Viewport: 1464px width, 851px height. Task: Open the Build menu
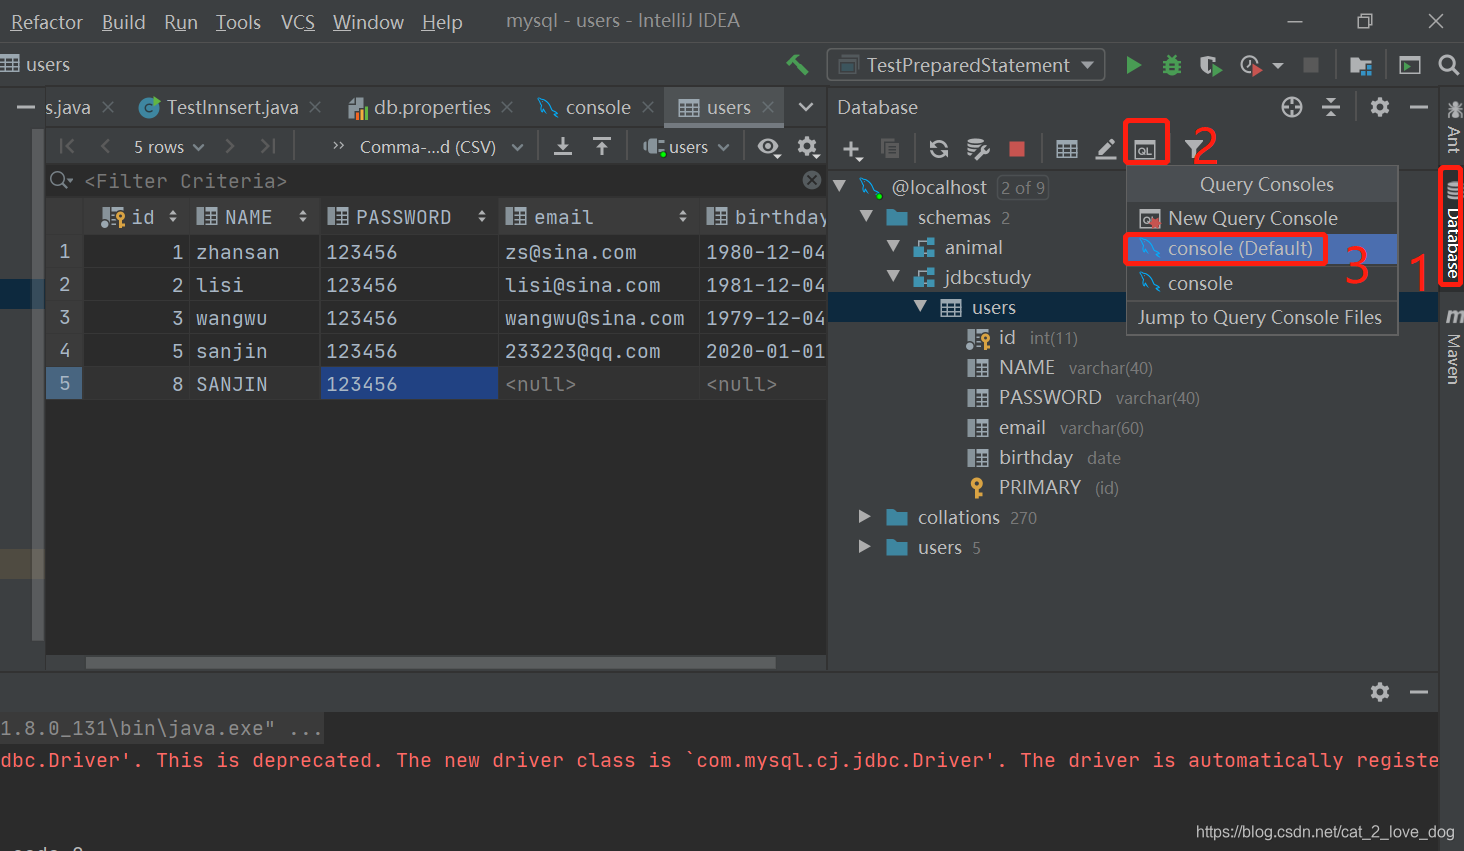pos(123,22)
